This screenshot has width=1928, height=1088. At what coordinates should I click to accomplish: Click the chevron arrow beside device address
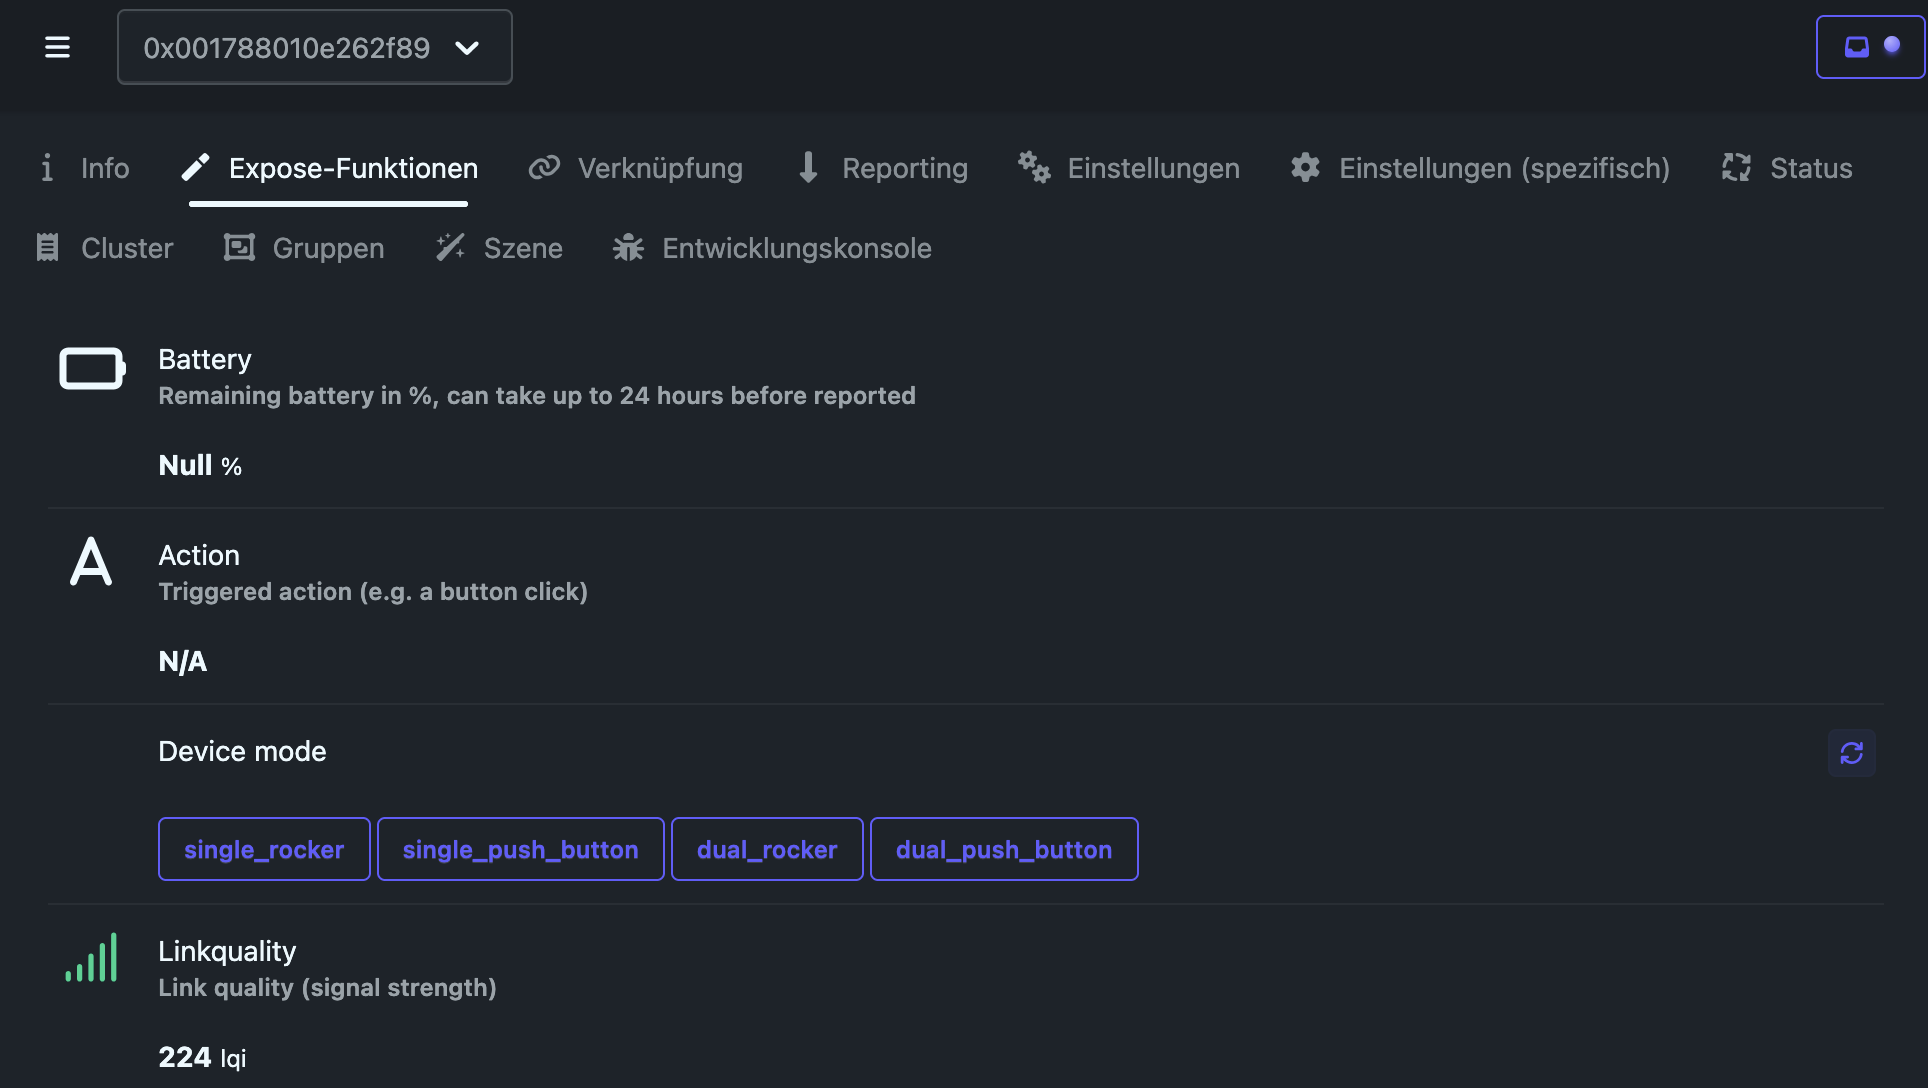467,47
